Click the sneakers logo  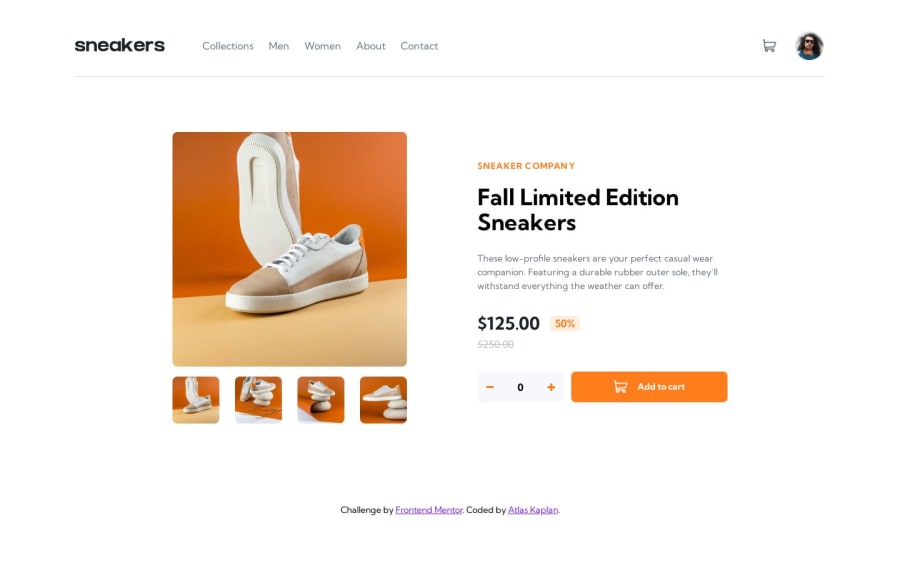coord(120,45)
